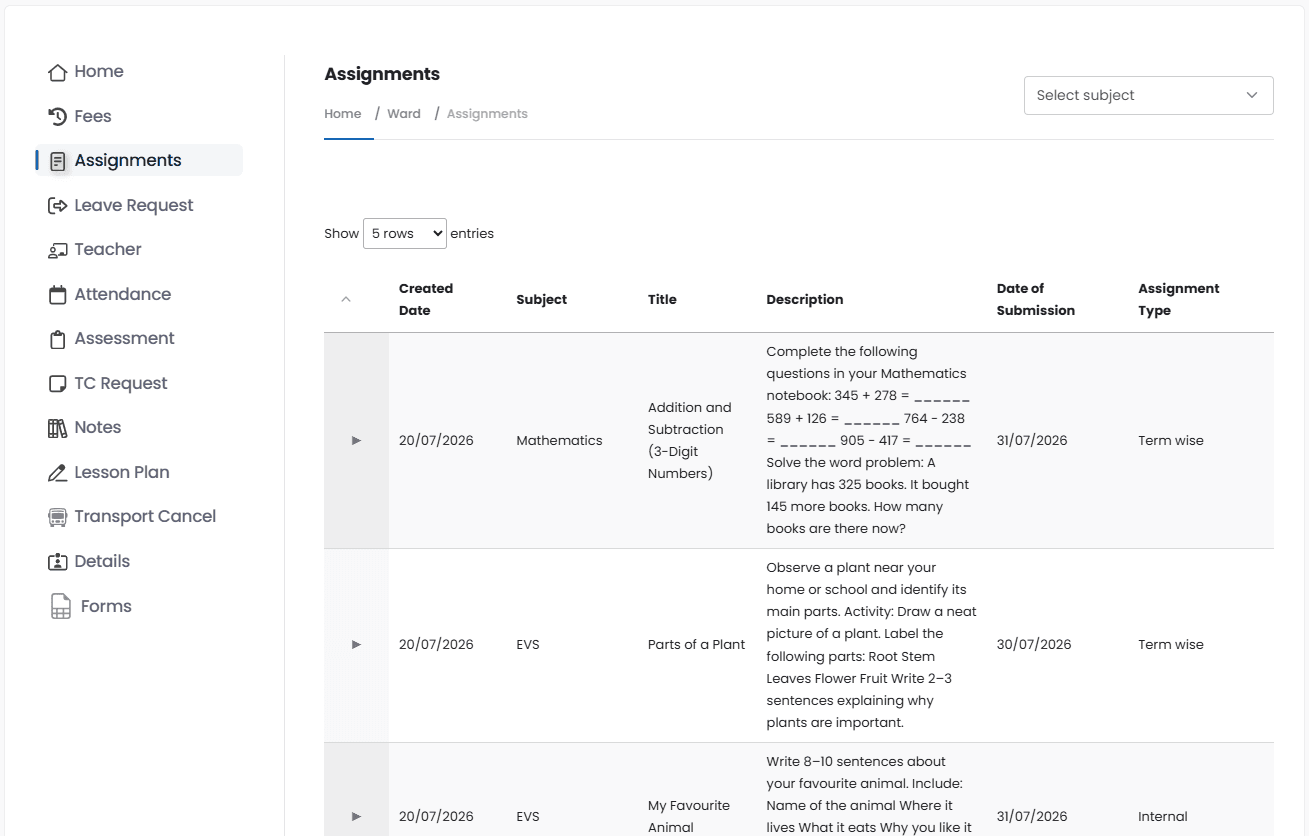This screenshot has width=1309, height=836.
Task: Click the Assessment clipboard icon
Action: point(58,339)
